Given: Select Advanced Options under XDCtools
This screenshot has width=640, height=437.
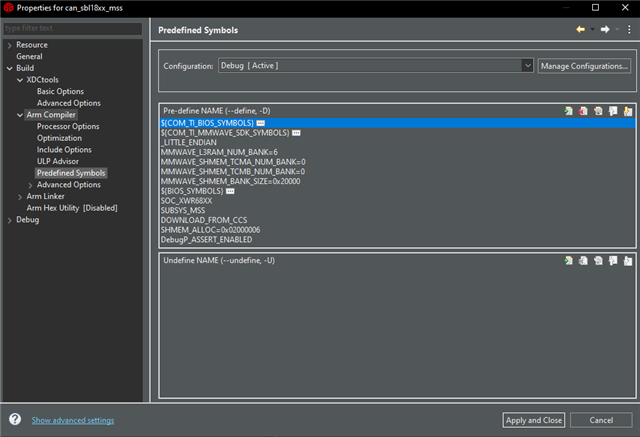Looking at the screenshot, I should tap(69, 103).
